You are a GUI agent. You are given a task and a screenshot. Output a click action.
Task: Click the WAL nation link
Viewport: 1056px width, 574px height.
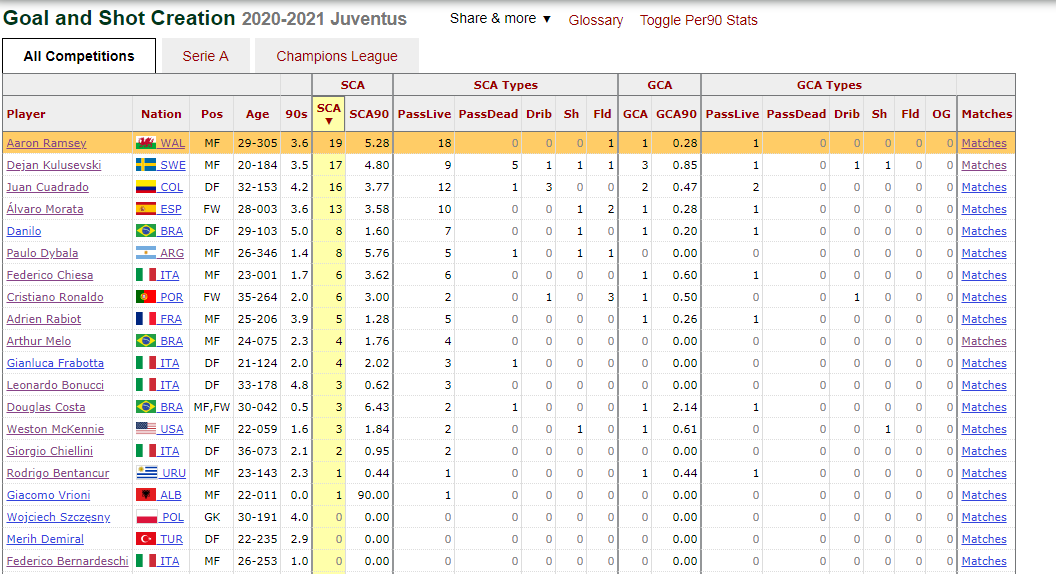coord(172,143)
